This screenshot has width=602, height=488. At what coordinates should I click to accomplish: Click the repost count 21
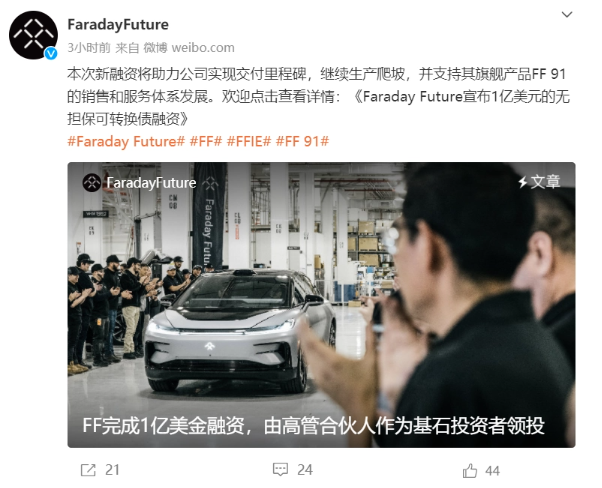pos(112,470)
